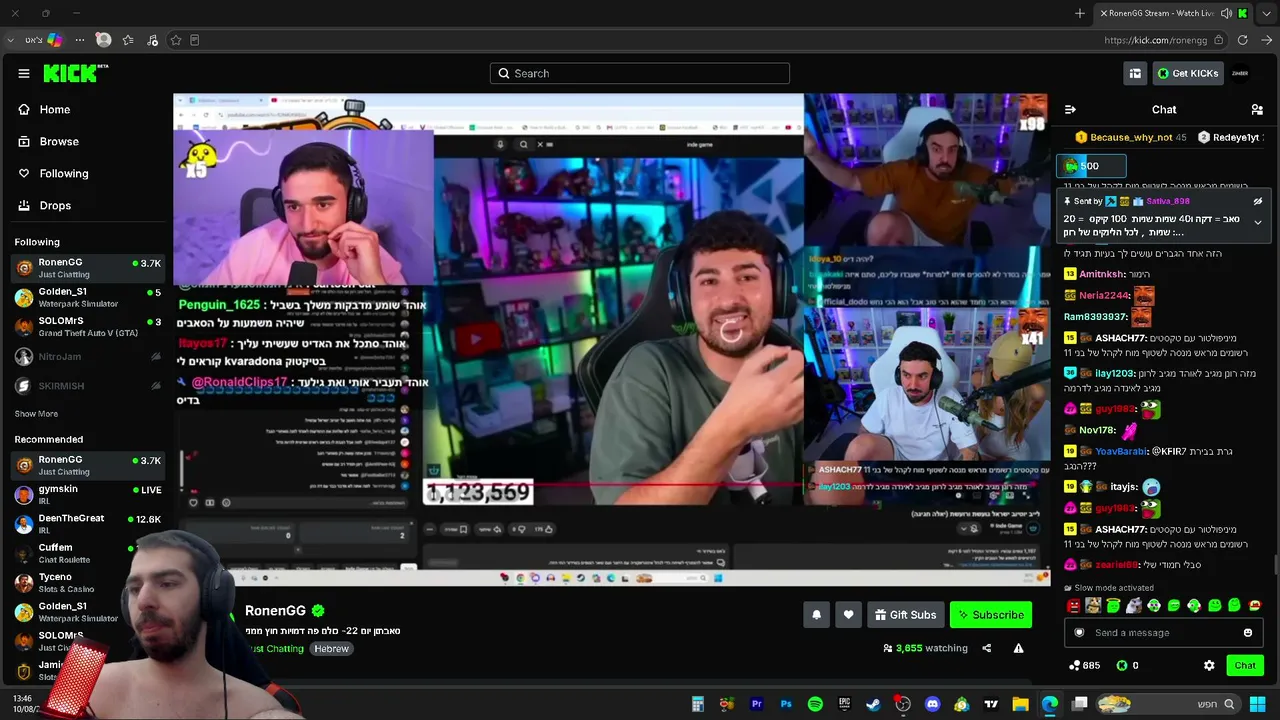
Task: Open browser settings ellipsis menu
Action: coord(80,40)
